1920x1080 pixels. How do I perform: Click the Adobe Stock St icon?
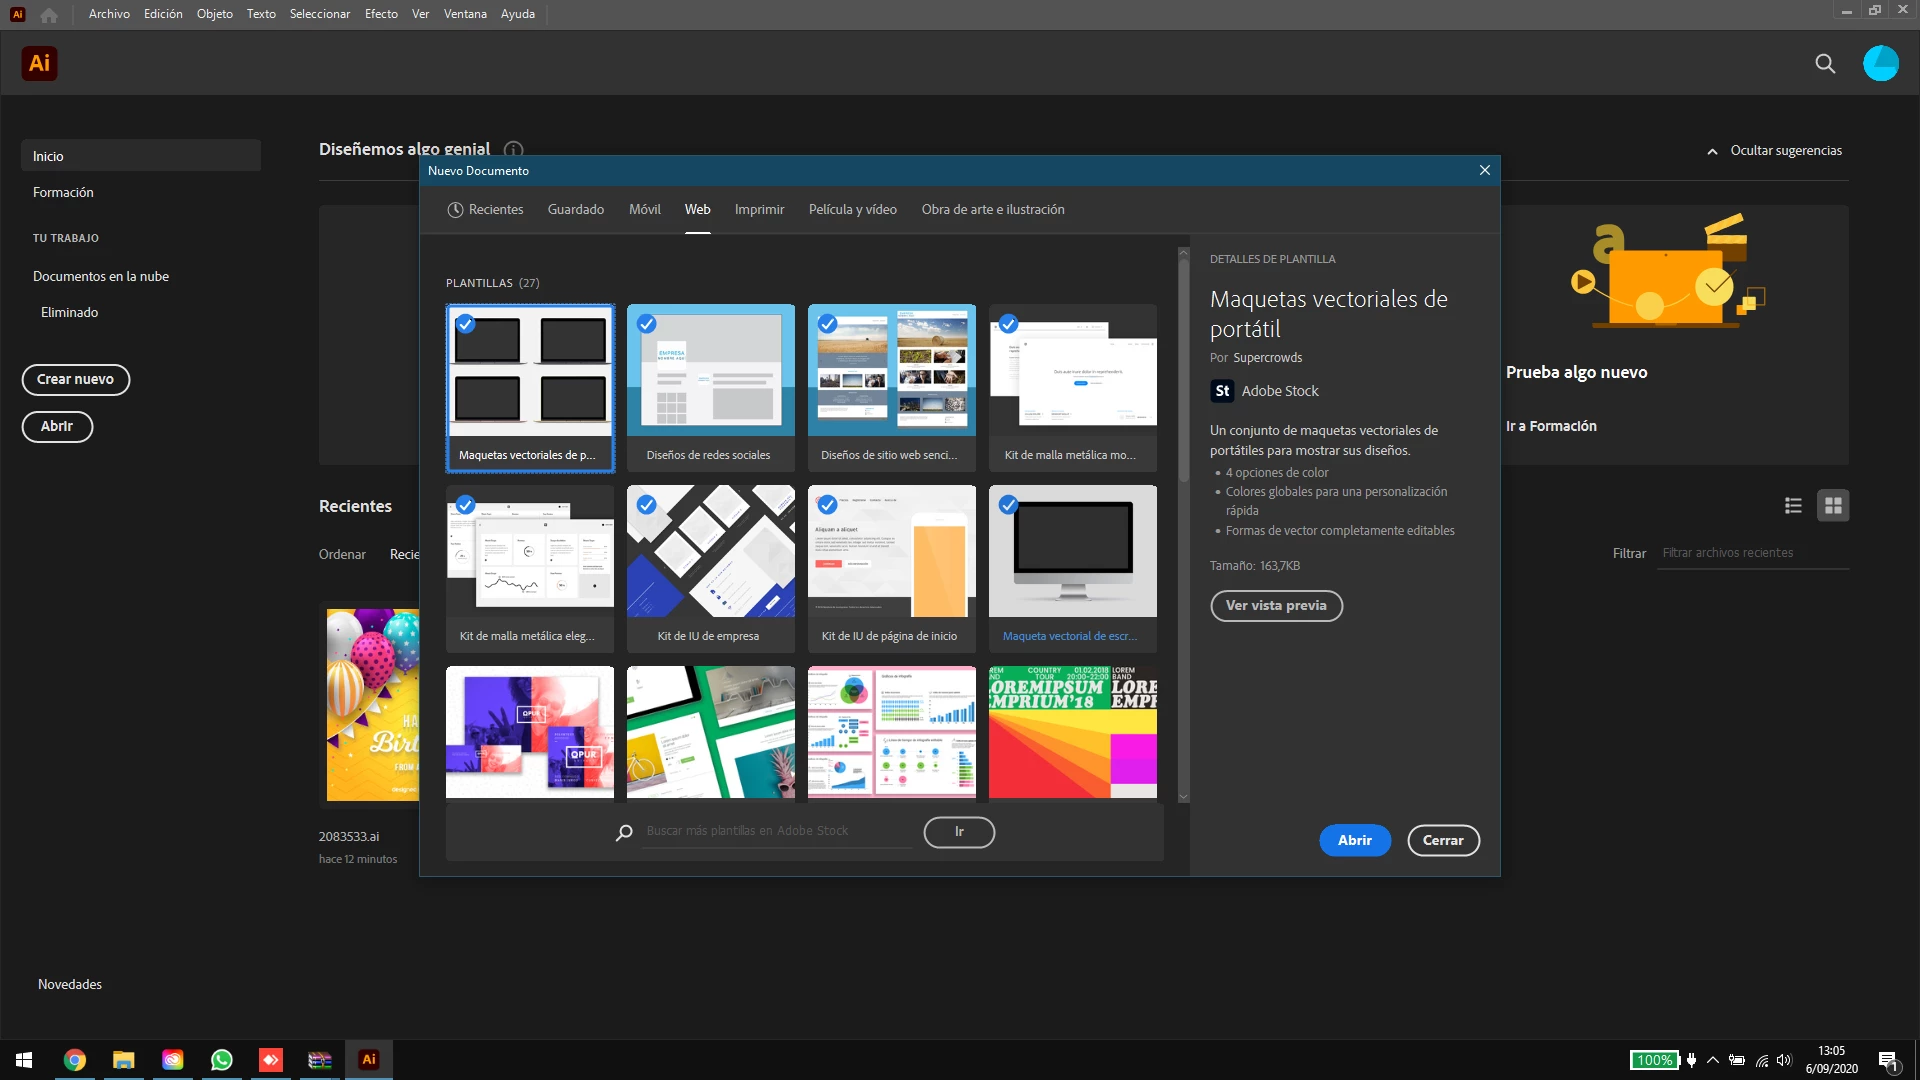coord(1222,391)
